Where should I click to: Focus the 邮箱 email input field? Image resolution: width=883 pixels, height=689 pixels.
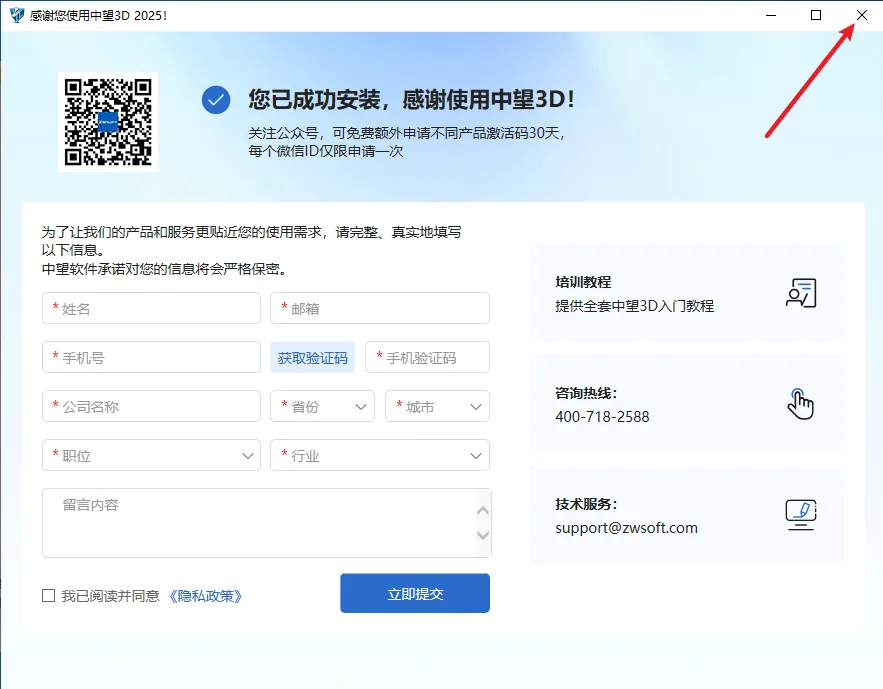380,308
